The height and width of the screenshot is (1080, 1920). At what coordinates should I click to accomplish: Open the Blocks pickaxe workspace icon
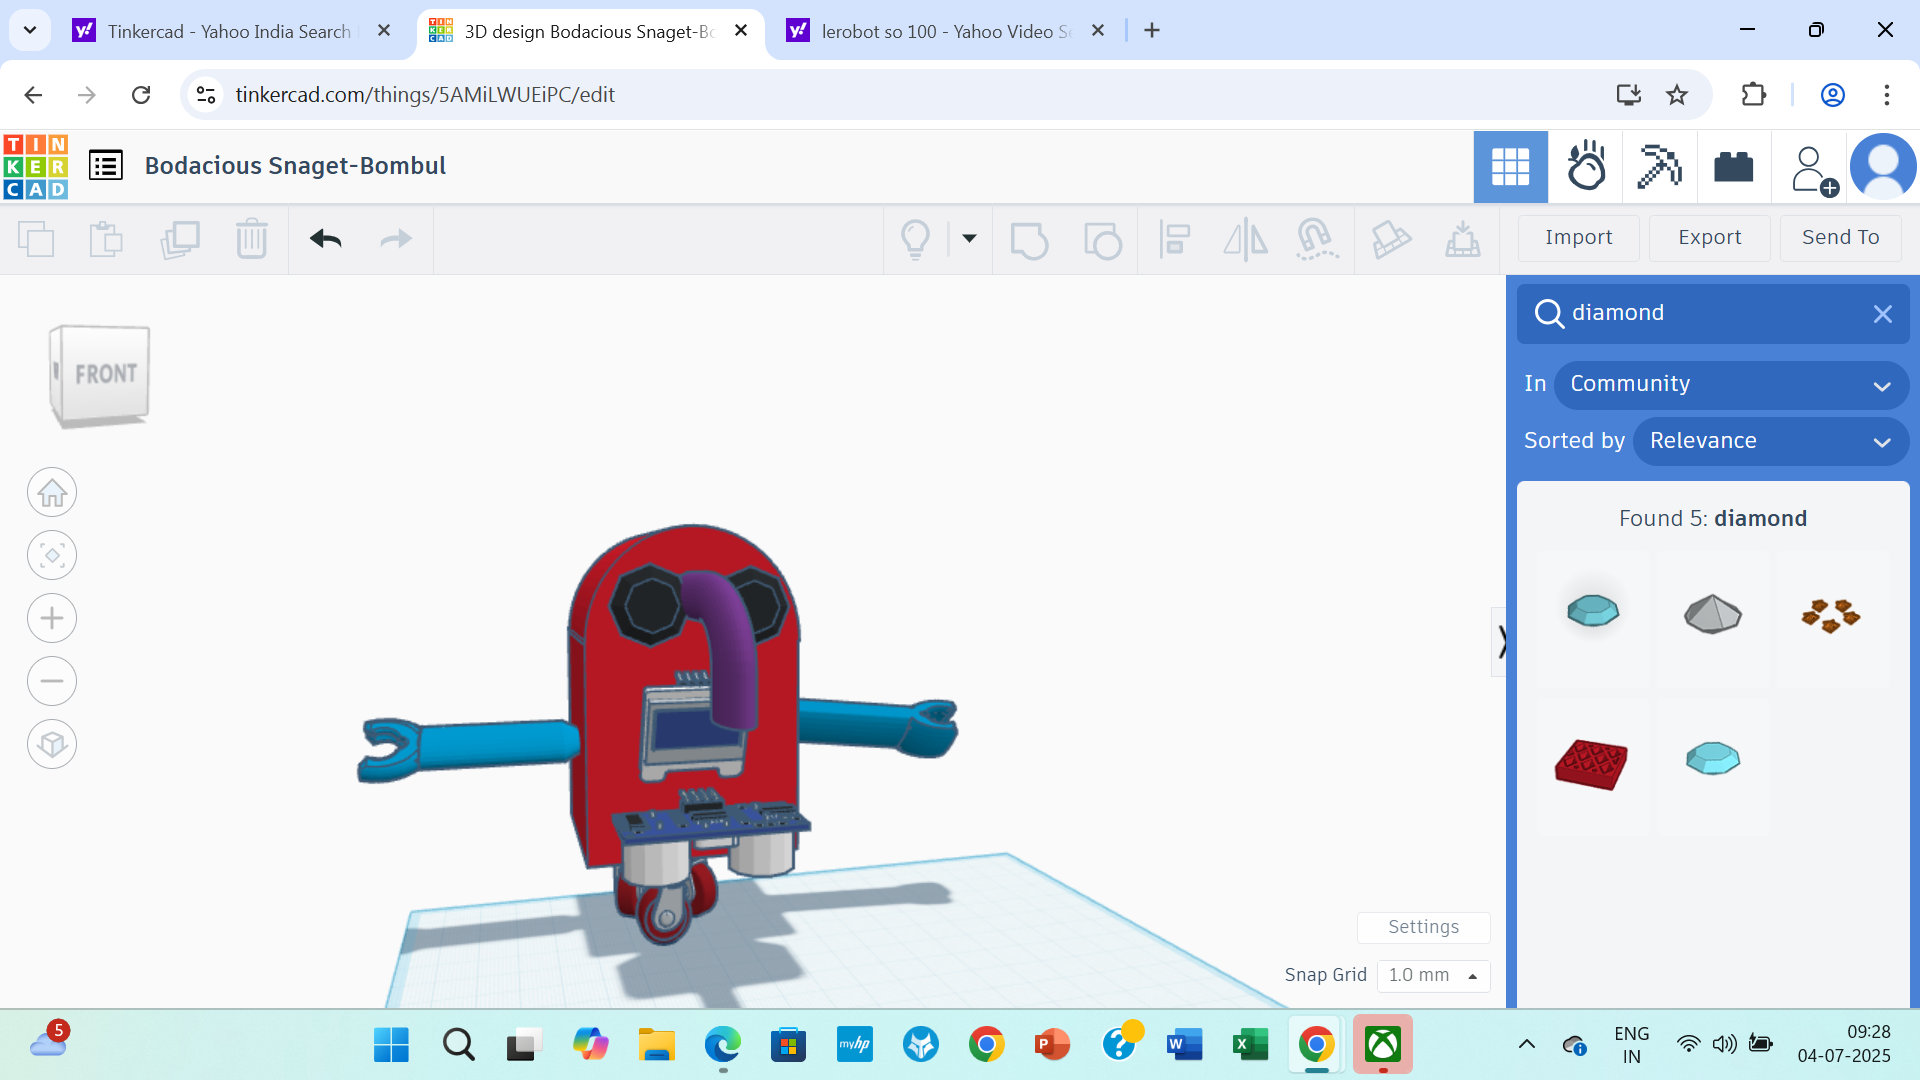[1659, 167]
